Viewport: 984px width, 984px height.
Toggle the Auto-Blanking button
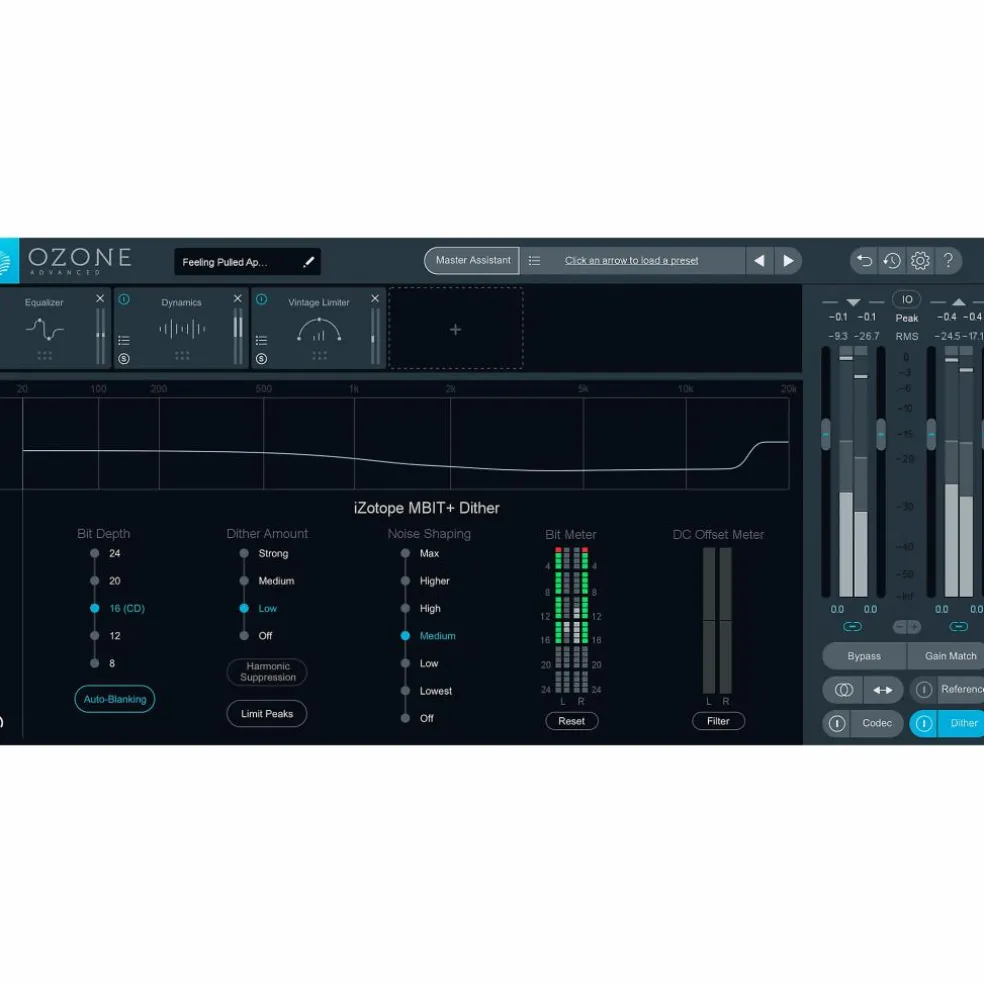tap(115, 699)
